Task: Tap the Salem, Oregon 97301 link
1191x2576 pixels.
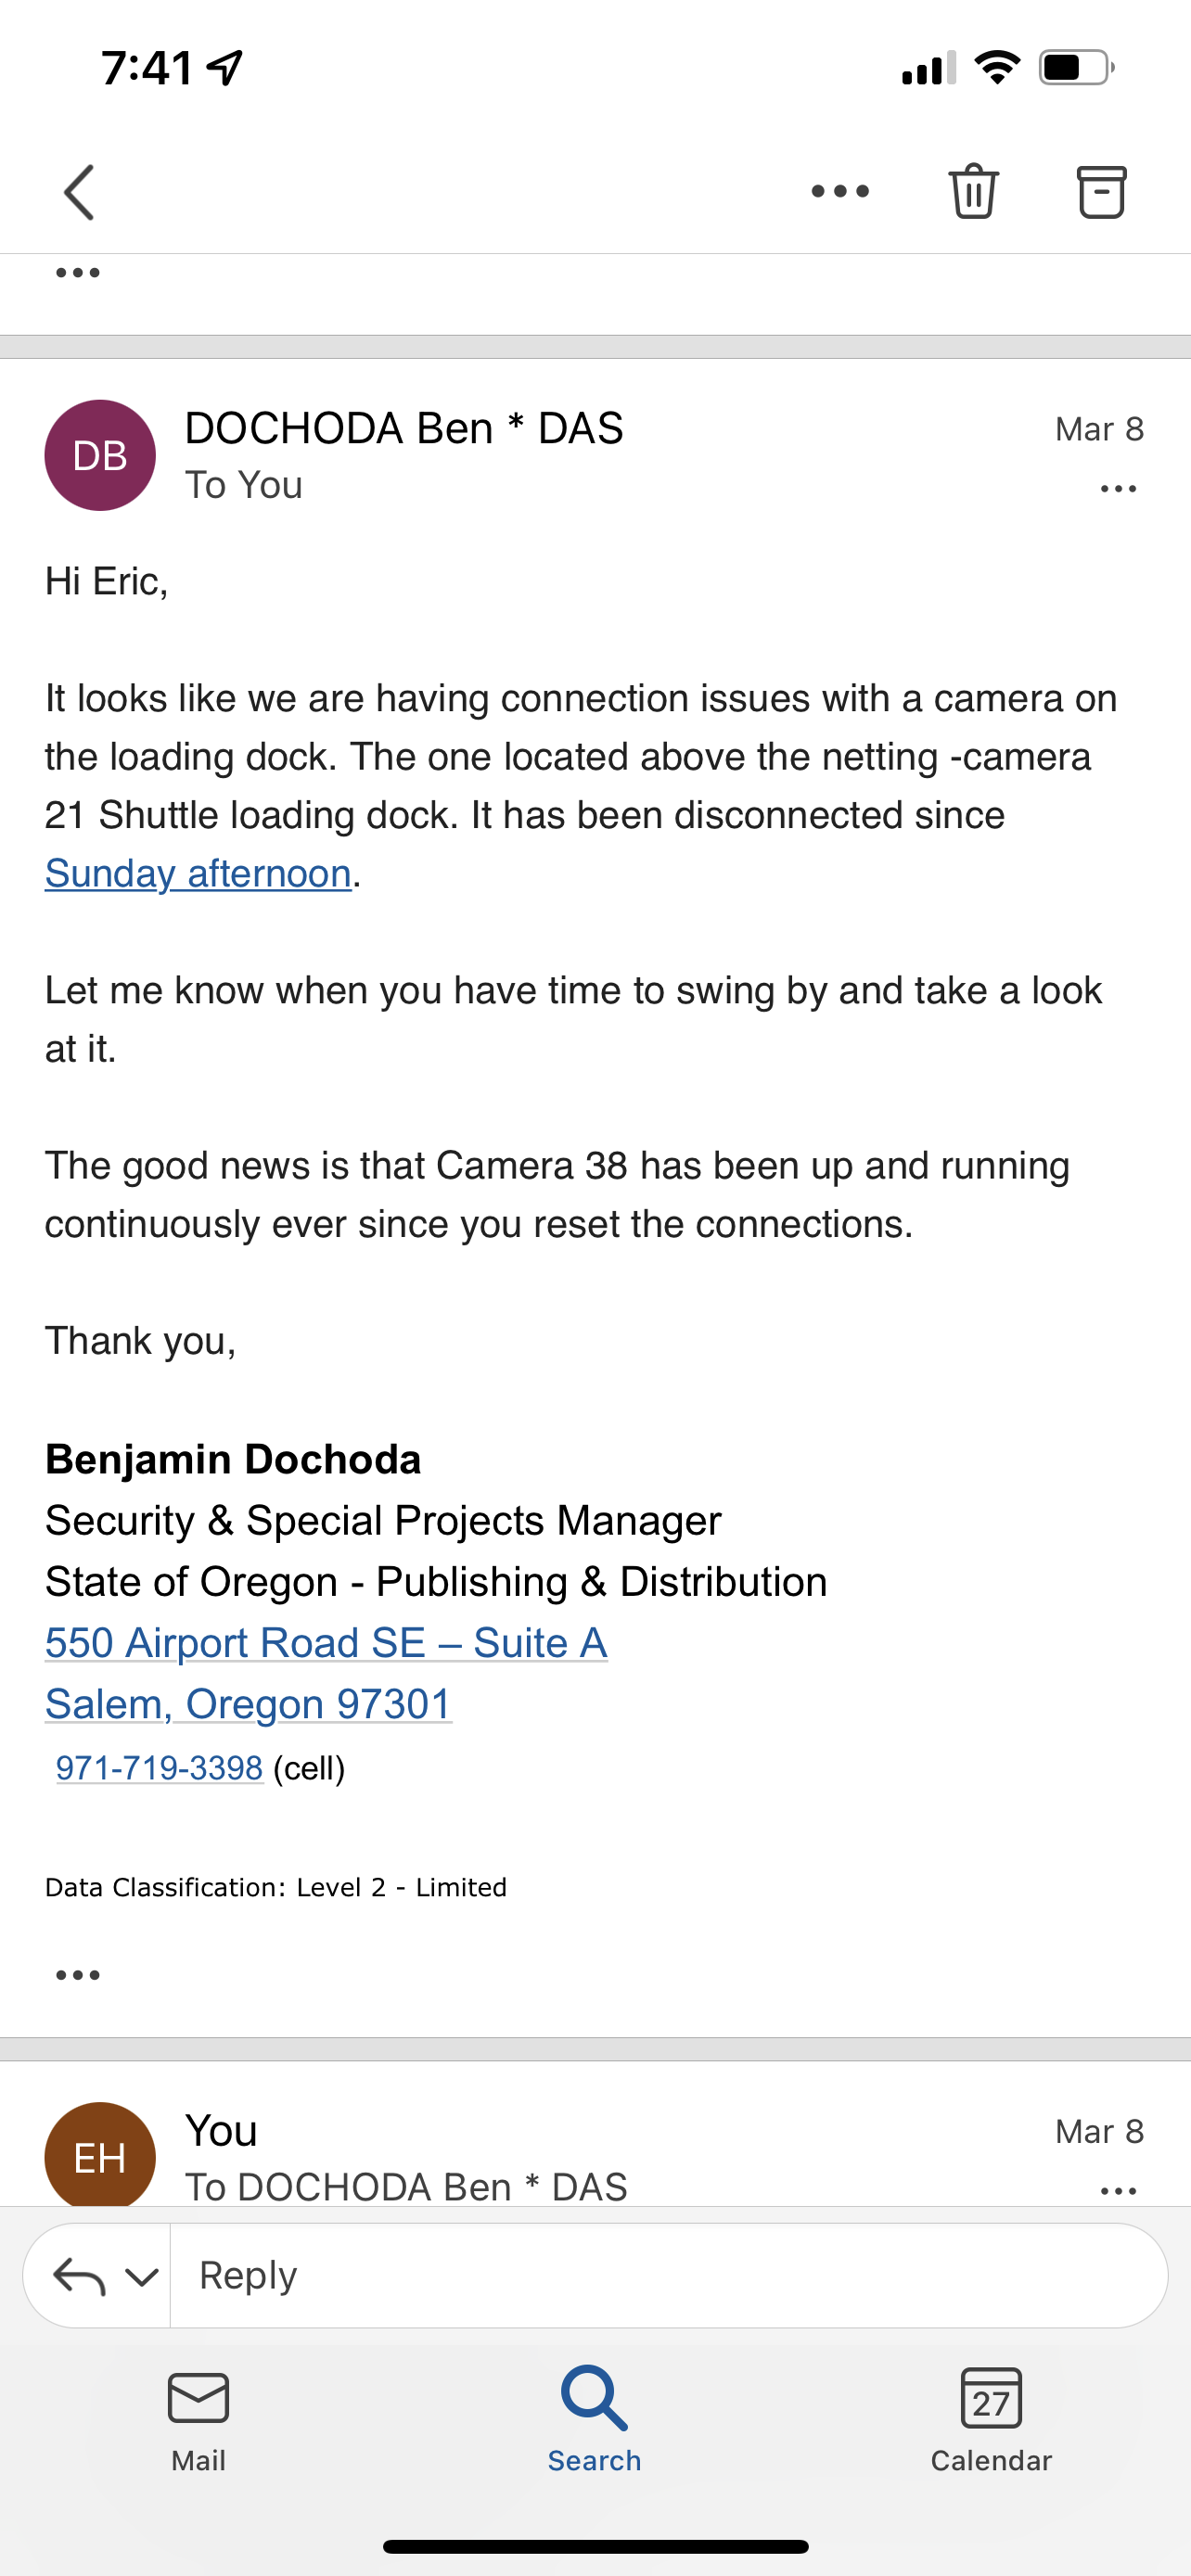Action: pyautogui.click(x=248, y=1704)
